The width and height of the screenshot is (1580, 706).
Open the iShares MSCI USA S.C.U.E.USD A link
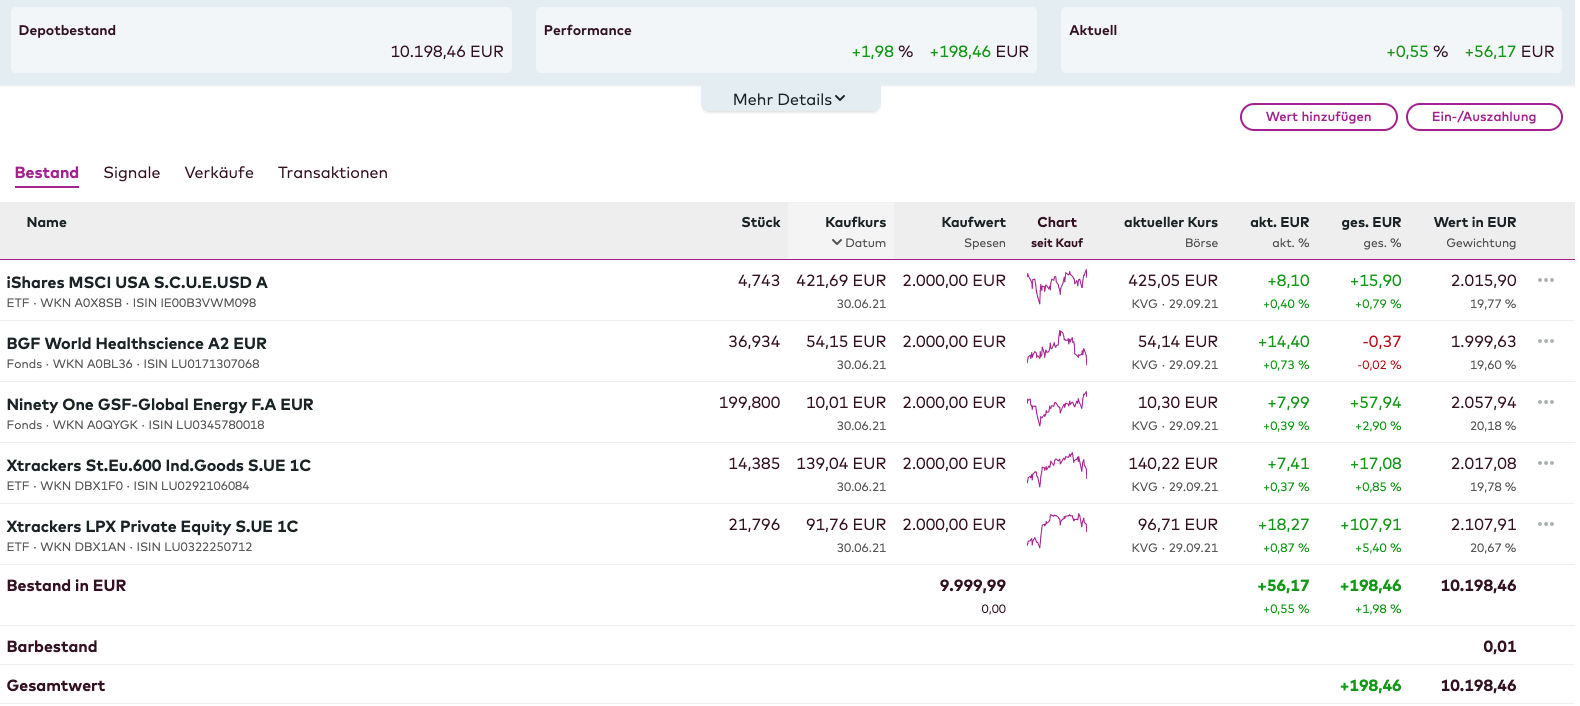tap(137, 283)
